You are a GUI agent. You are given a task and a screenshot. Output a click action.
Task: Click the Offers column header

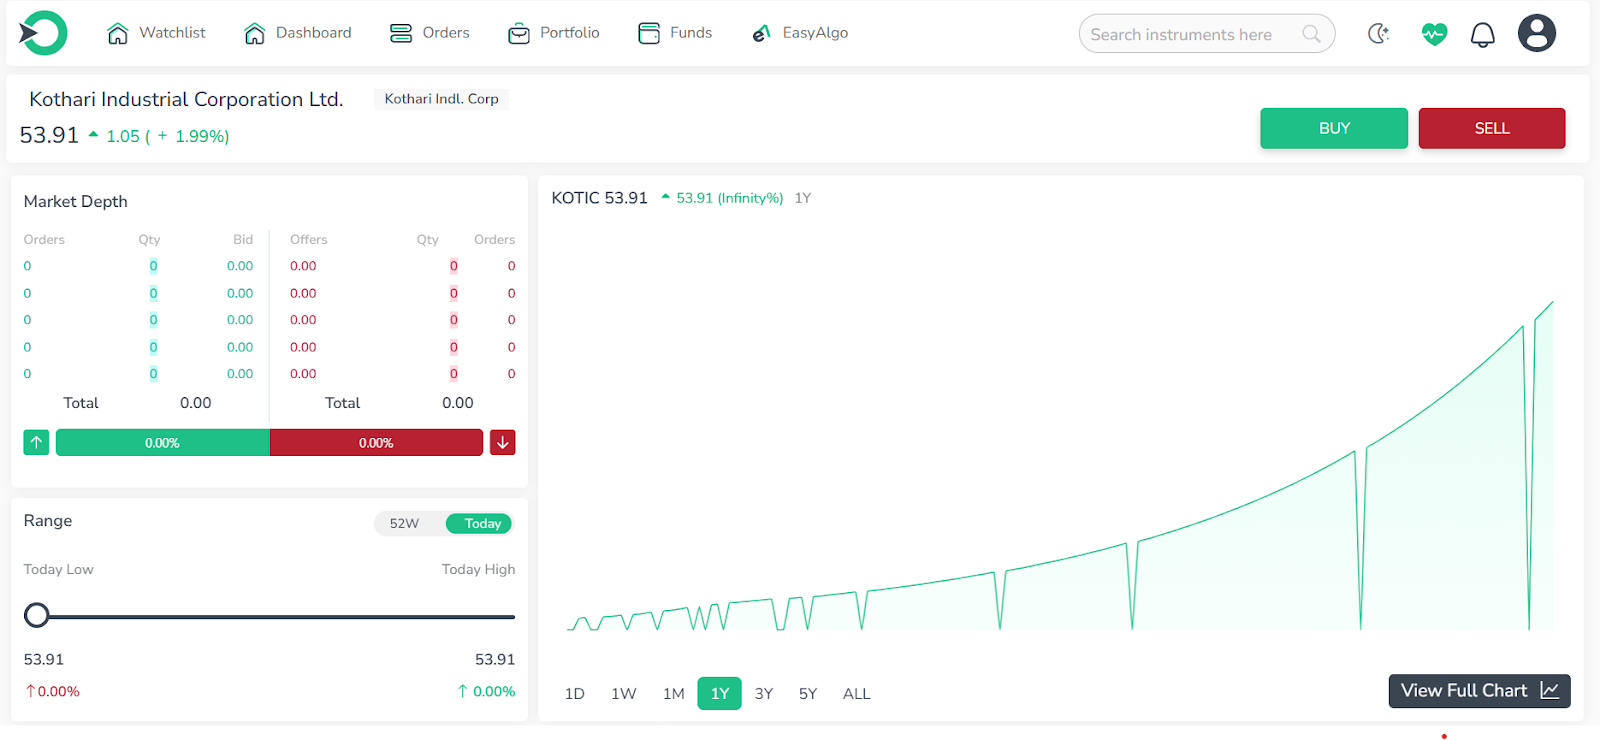click(x=309, y=240)
